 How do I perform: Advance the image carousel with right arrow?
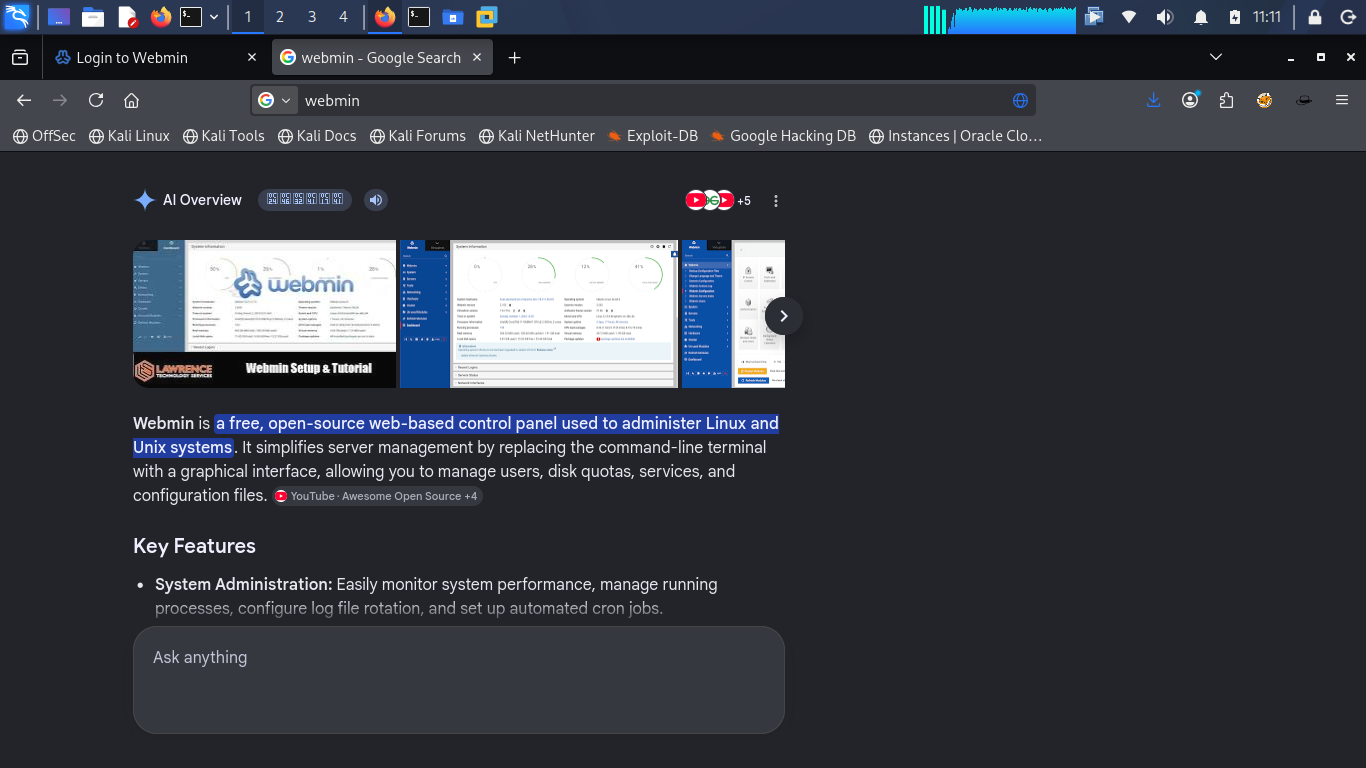[784, 316]
